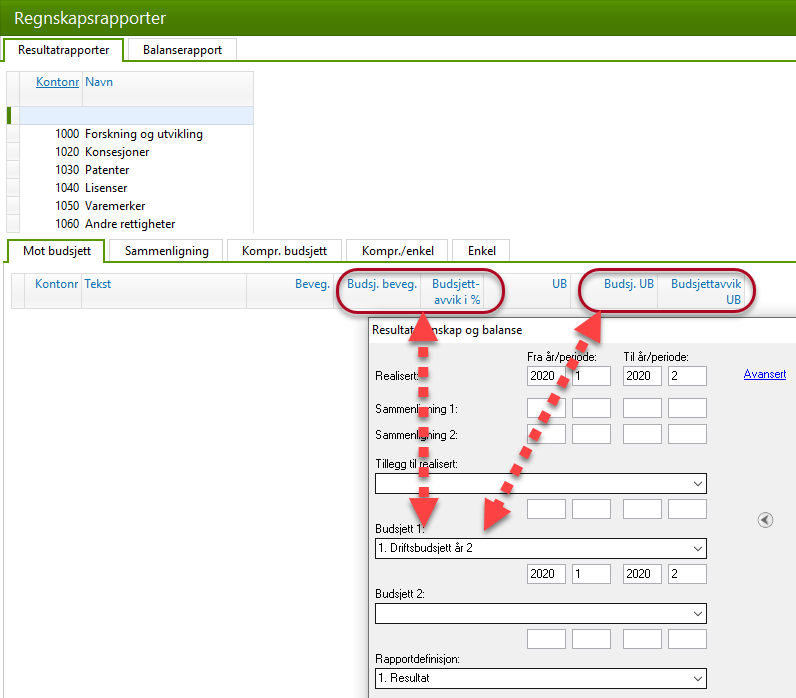Click Budsjett 1 from-period field showing 1
This screenshot has height=698, width=796.
pyautogui.click(x=591, y=574)
